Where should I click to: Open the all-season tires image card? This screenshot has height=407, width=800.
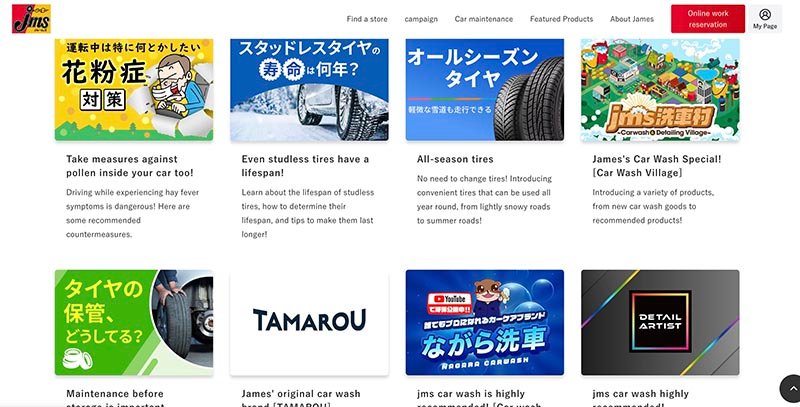click(x=485, y=89)
